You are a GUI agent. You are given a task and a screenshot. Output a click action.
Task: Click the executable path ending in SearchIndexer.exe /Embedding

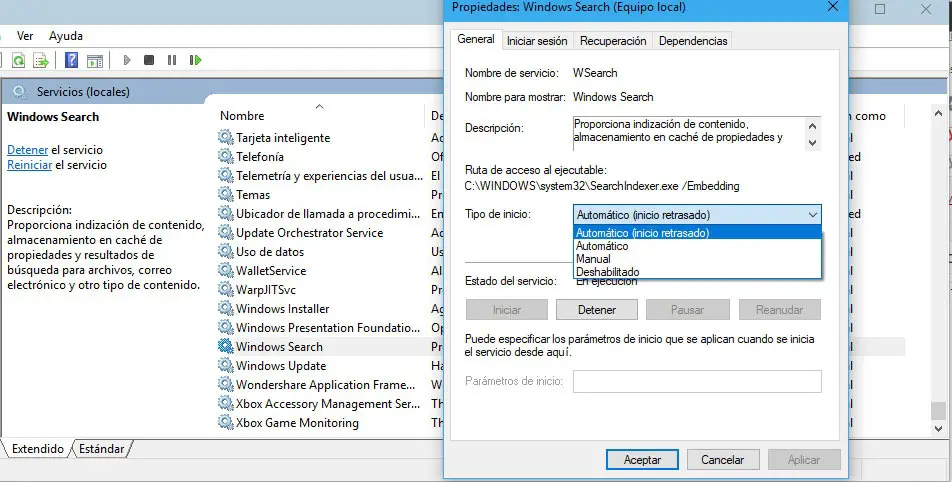click(602, 186)
